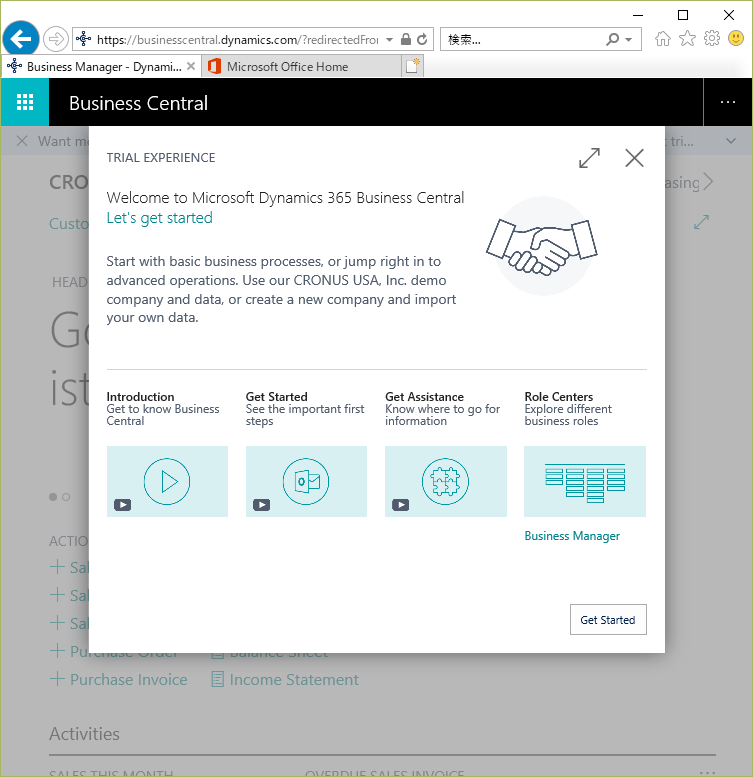Open favorites star icon
This screenshot has height=777, width=753.
687,39
